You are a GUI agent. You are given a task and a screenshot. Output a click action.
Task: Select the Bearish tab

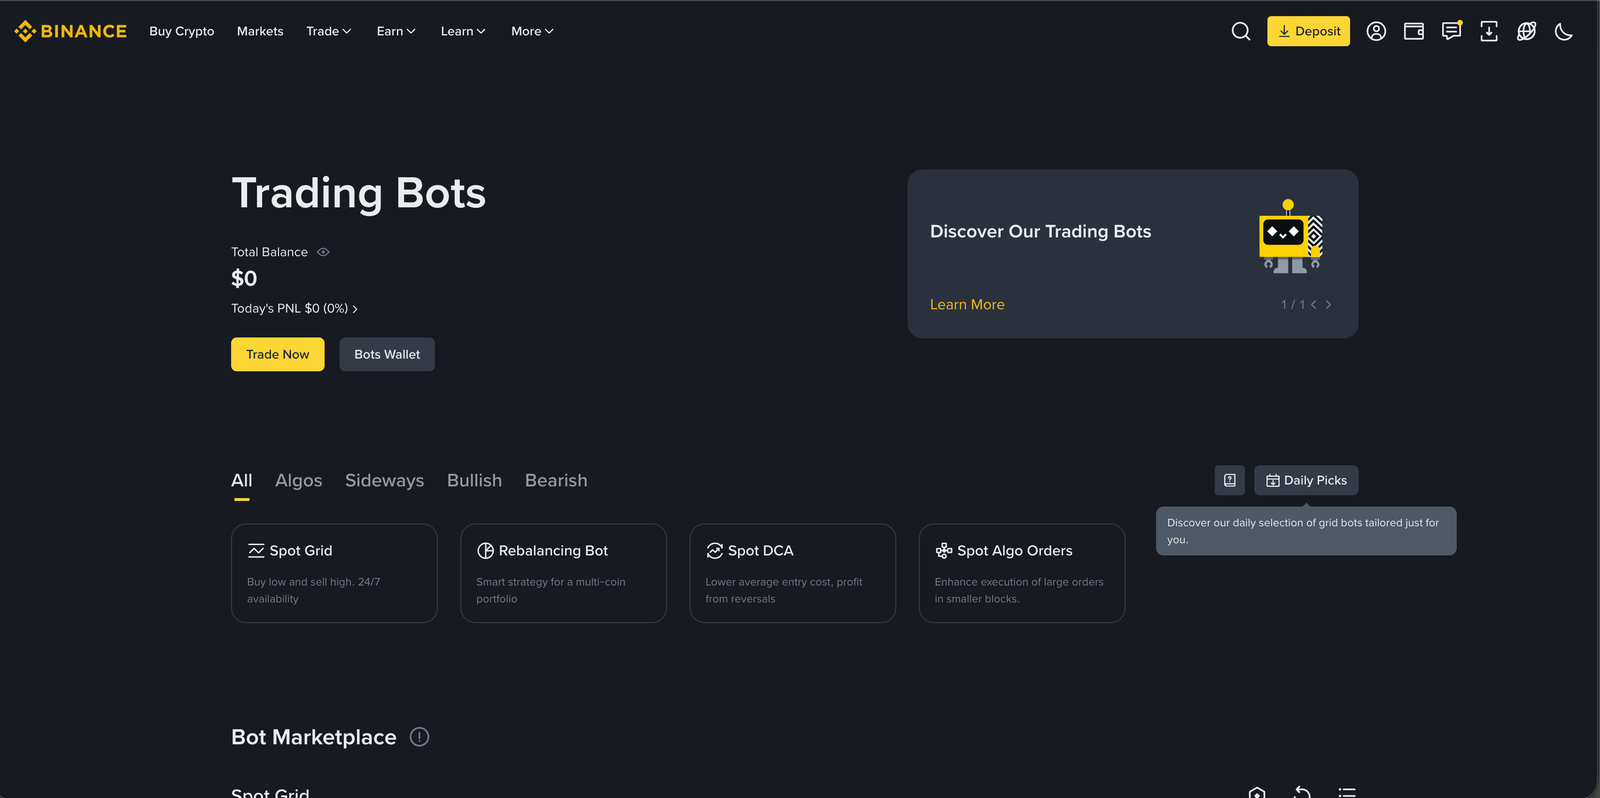pos(556,481)
